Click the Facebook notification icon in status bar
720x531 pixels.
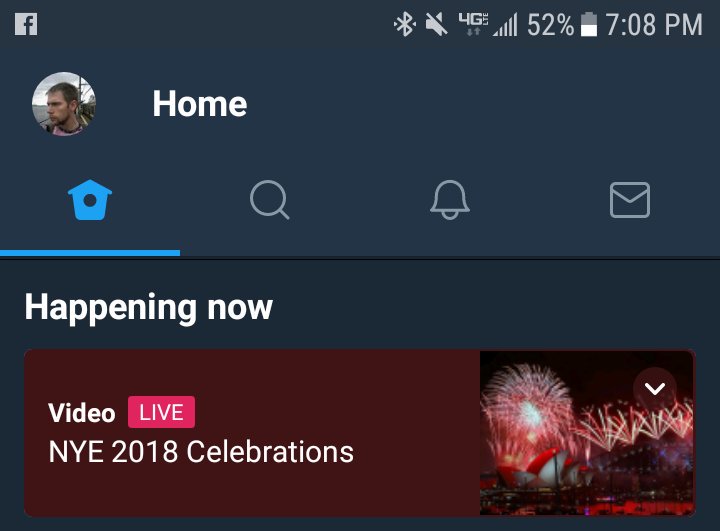coord(26,24)
